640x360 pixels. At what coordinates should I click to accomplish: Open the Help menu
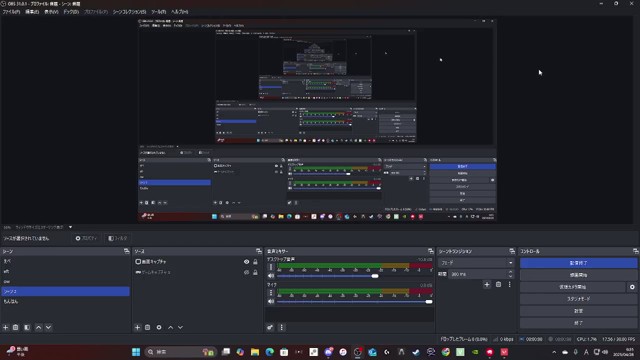point(180,12)
